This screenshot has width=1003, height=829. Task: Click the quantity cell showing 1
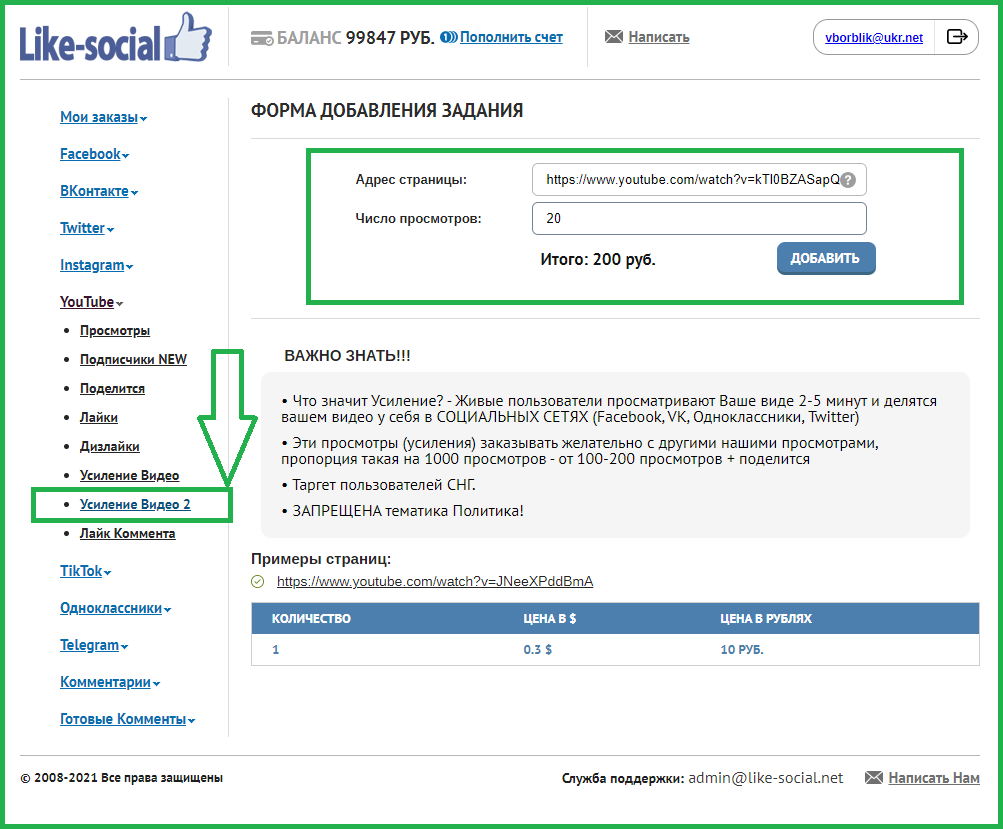[x=276, y=650]
